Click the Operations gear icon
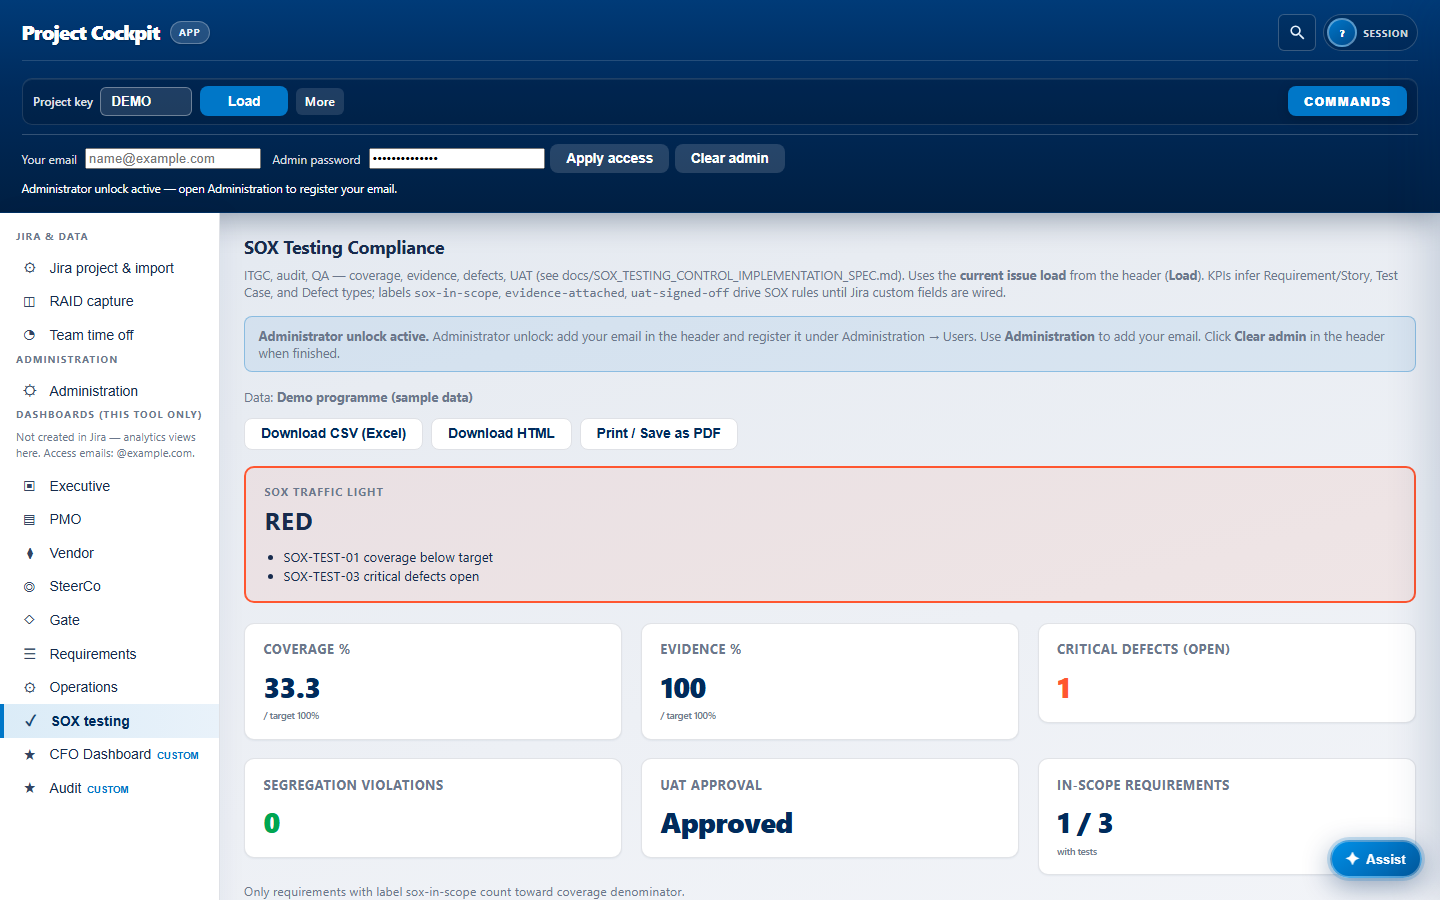This screenshot has height=900, width=1440. pos(30,687)
